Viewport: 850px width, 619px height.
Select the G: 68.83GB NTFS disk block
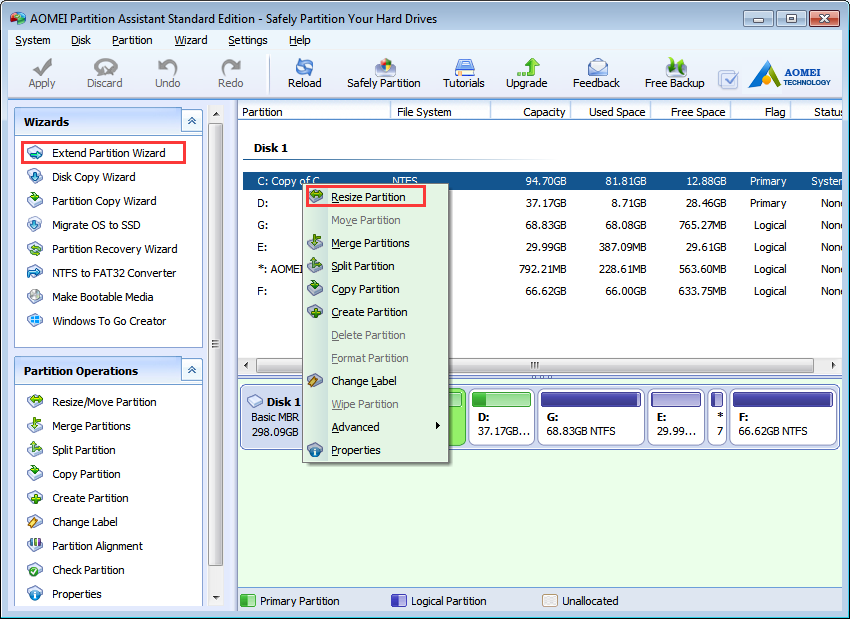click(x=591, y=416)
